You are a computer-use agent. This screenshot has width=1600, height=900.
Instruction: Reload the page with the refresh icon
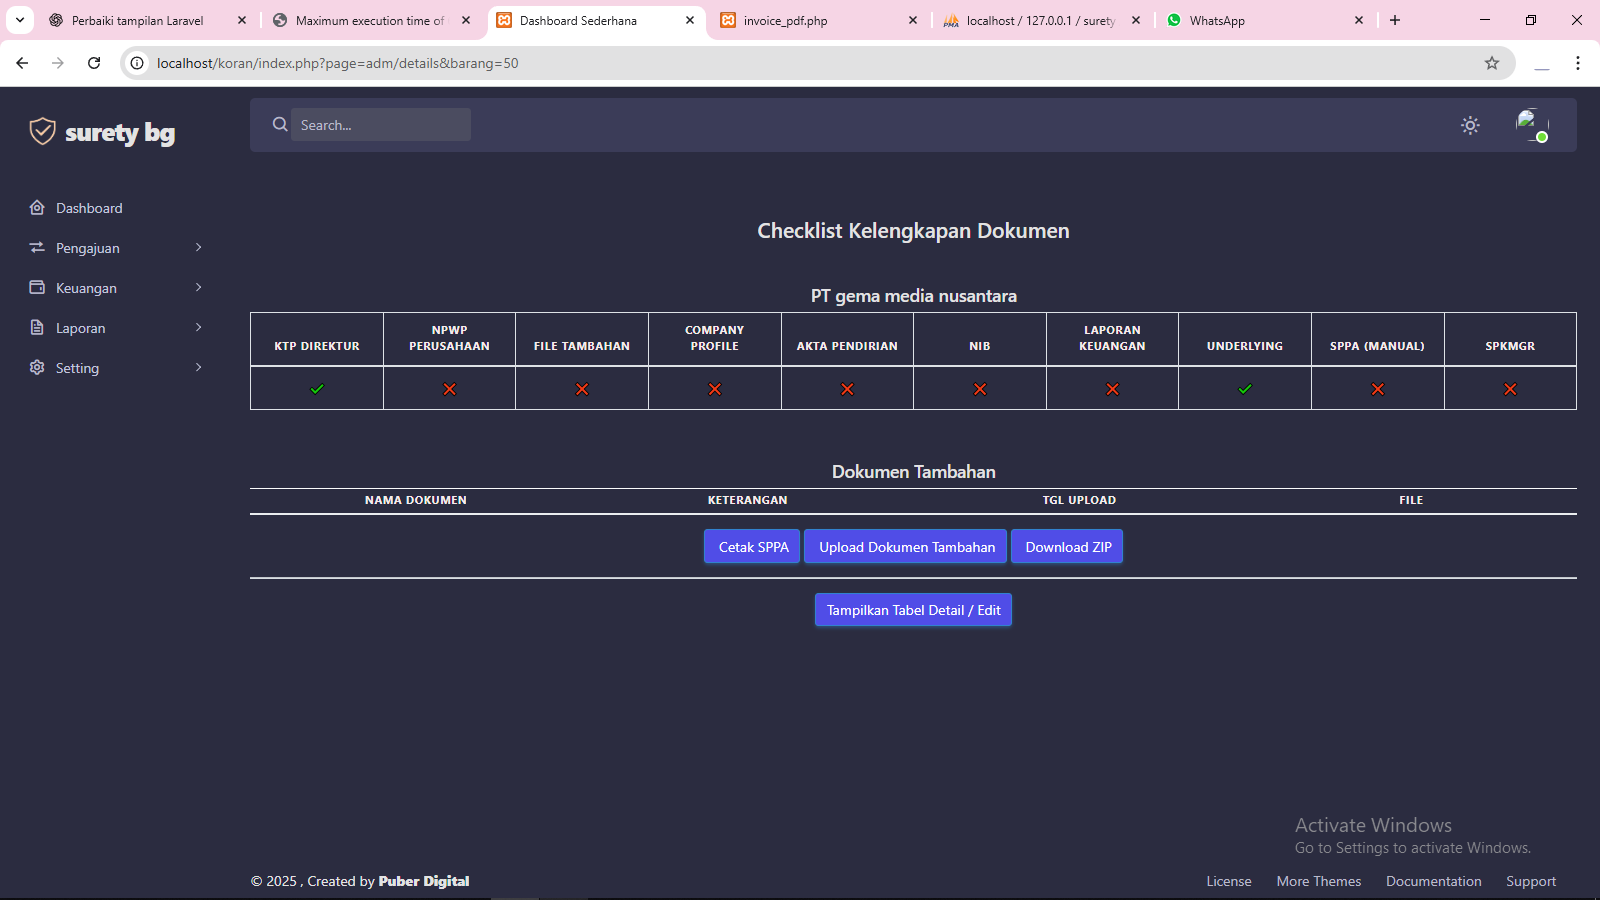94,63
